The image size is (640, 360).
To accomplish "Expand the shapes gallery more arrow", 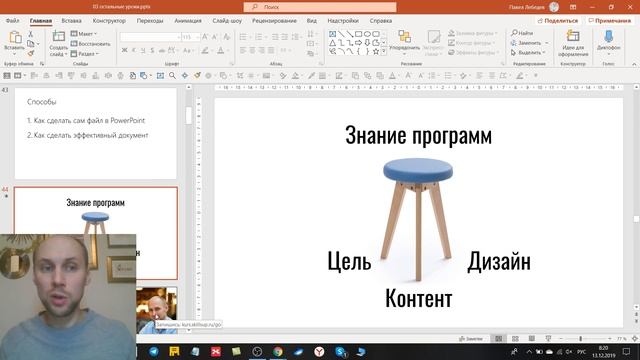I will 384,52.
